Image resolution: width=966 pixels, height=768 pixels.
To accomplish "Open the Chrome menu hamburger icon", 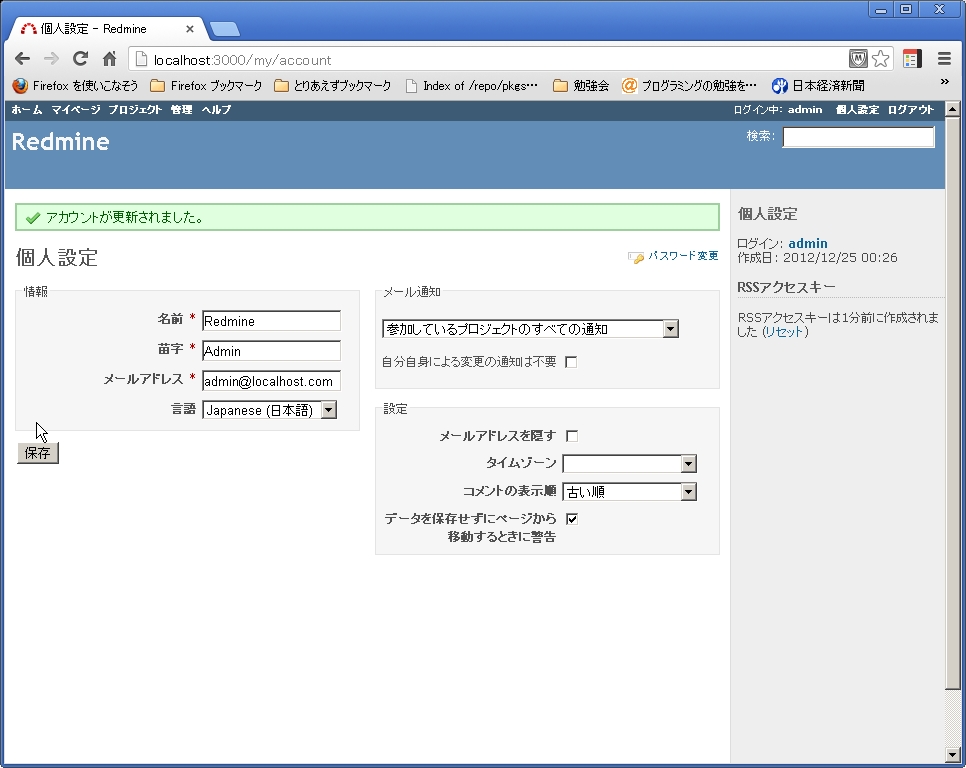I will 944,59.
